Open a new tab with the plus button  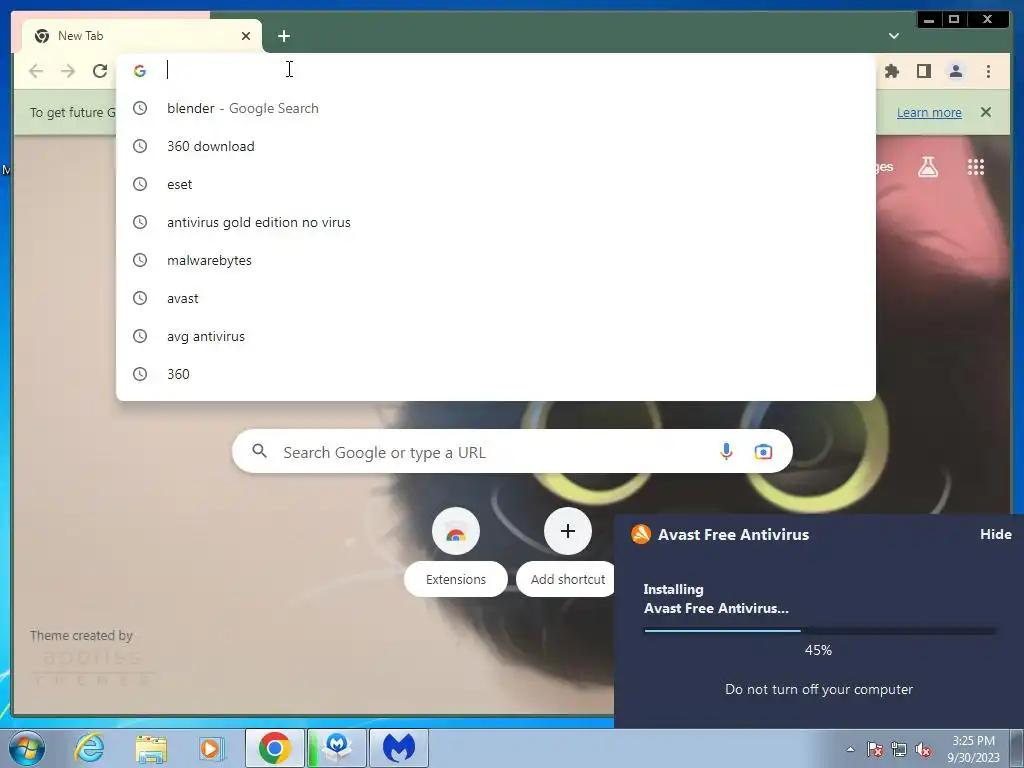(283, 36)
